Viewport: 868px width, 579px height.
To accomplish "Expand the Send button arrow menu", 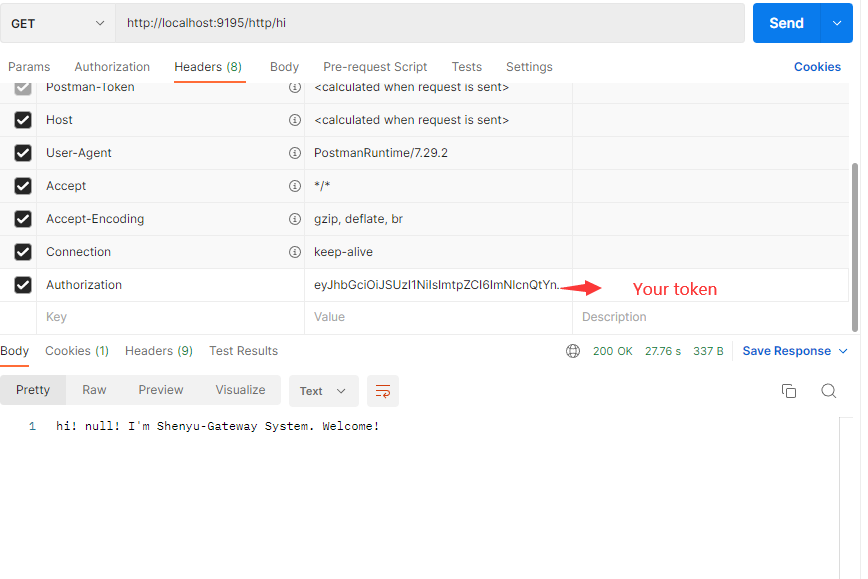I will coord(836,23).
